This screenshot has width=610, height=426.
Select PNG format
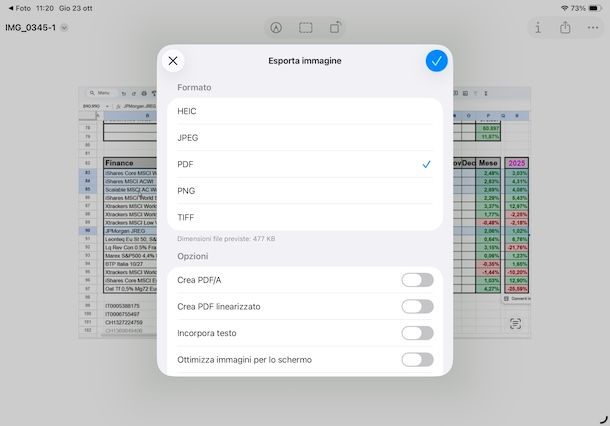click(305, 191)
